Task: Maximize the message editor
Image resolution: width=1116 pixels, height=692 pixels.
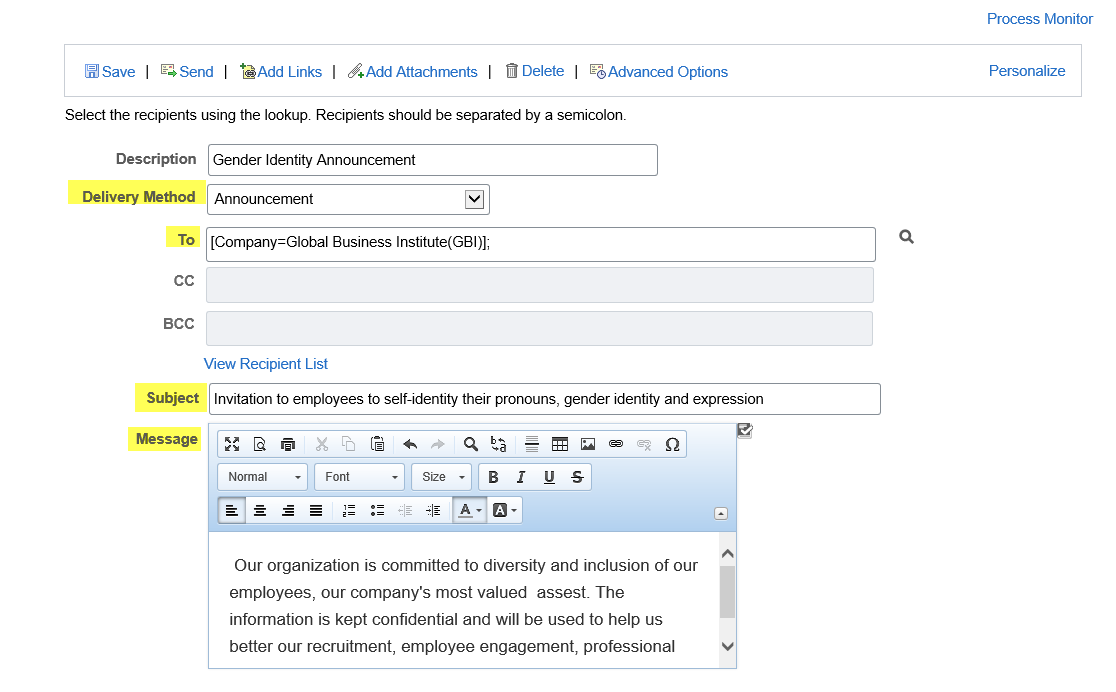Action: 232,445
